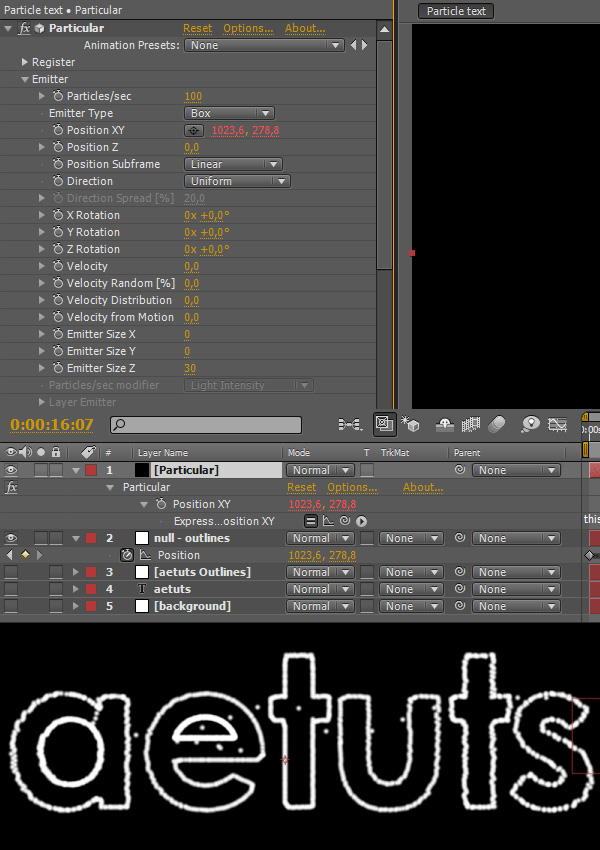The image size is (600, 850).
Task: Click Reset in the timeline Particular row
Action: (x=301, y=487)
